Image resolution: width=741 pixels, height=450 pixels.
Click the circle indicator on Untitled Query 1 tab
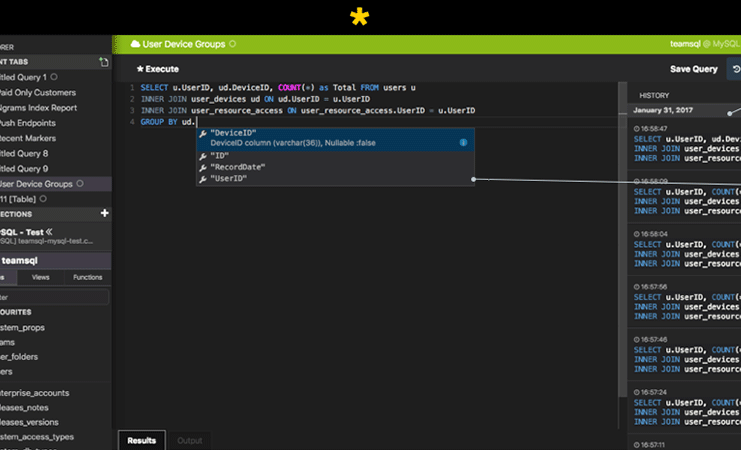click(x=54, y=77)
